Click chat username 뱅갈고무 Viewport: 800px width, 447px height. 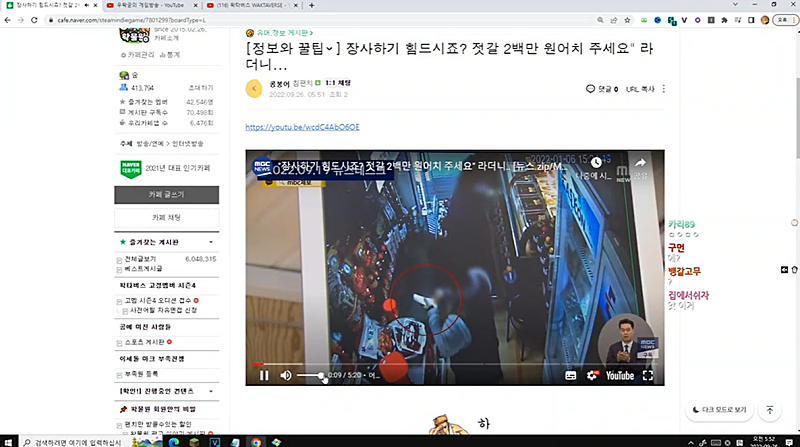[x=684, y=271]
